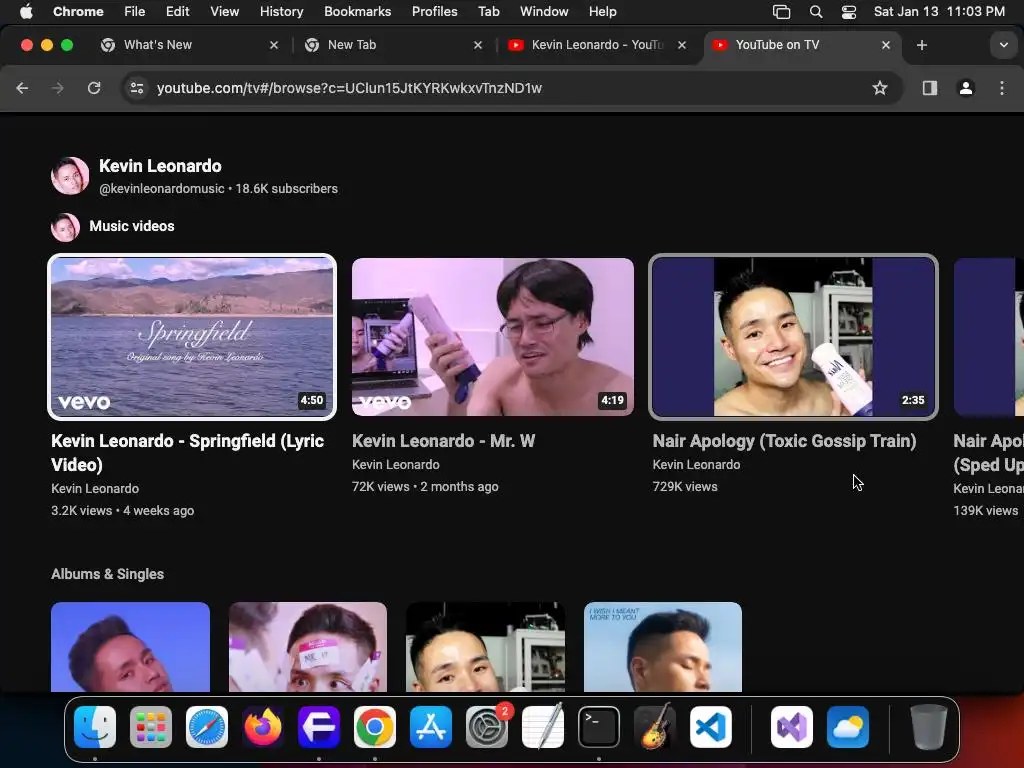This screenshot has width=1024, height=768.
Task: Play the Springfield lyric video thumbnail
Action: coord(192,336)
